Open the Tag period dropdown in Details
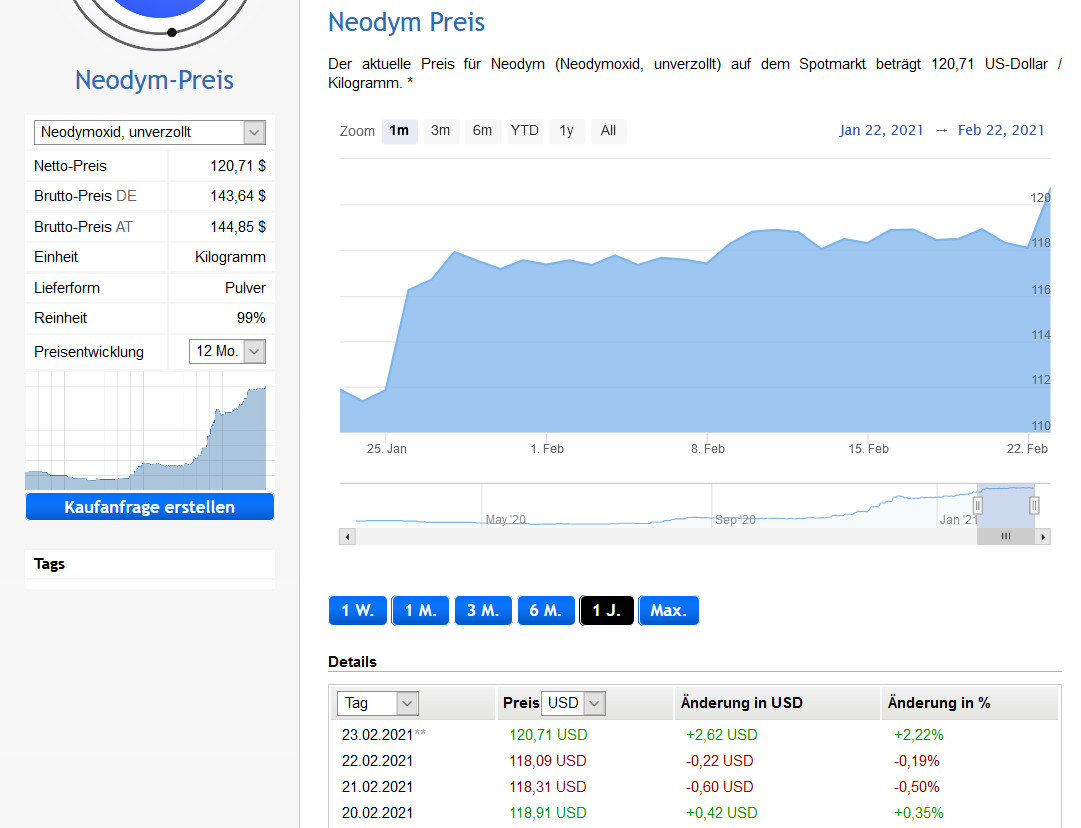This screenshot has height=828, width=1081. pos(378,703)
